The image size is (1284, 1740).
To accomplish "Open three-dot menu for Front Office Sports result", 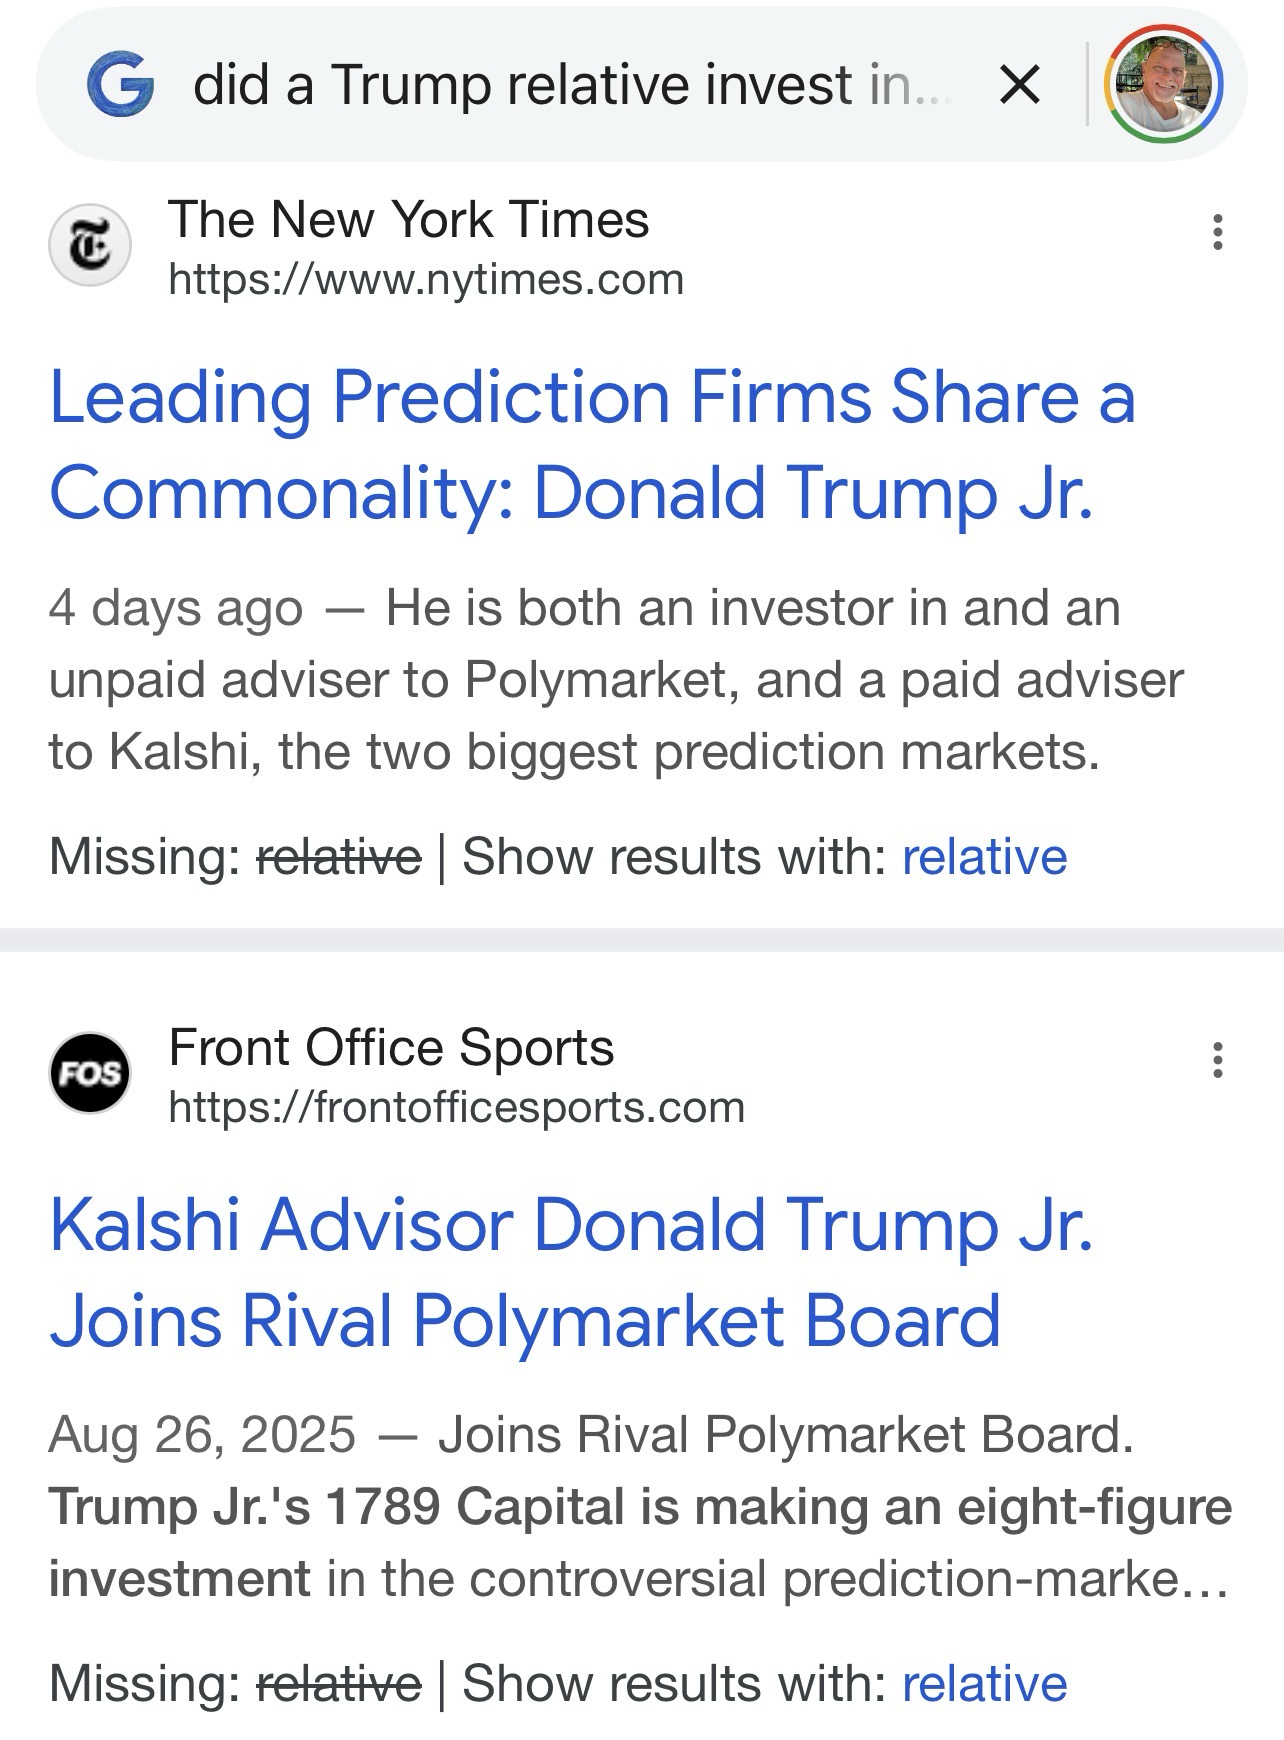I will click(x=1217, y=1060).
